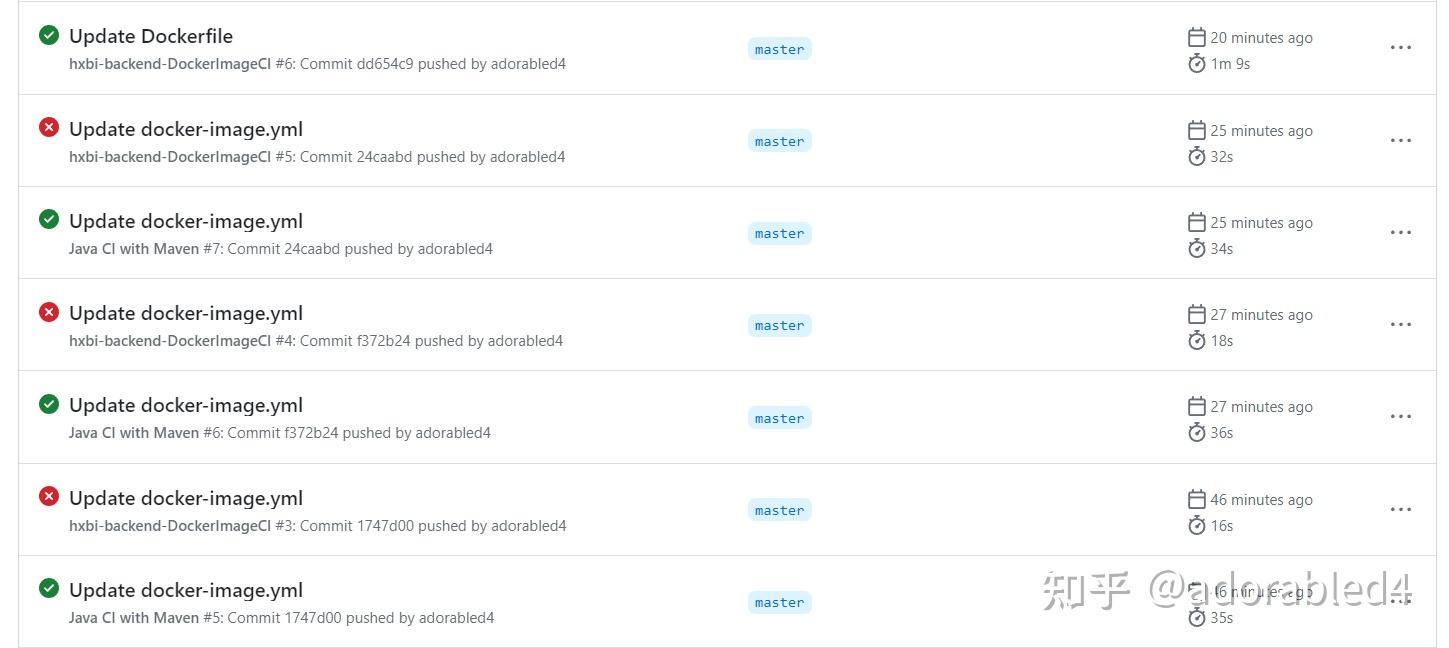This screenshot has width=1449, height=648.
Task: Open the kebab menu for the Update Dockerfile run
Action: (x=1400, y=47)
